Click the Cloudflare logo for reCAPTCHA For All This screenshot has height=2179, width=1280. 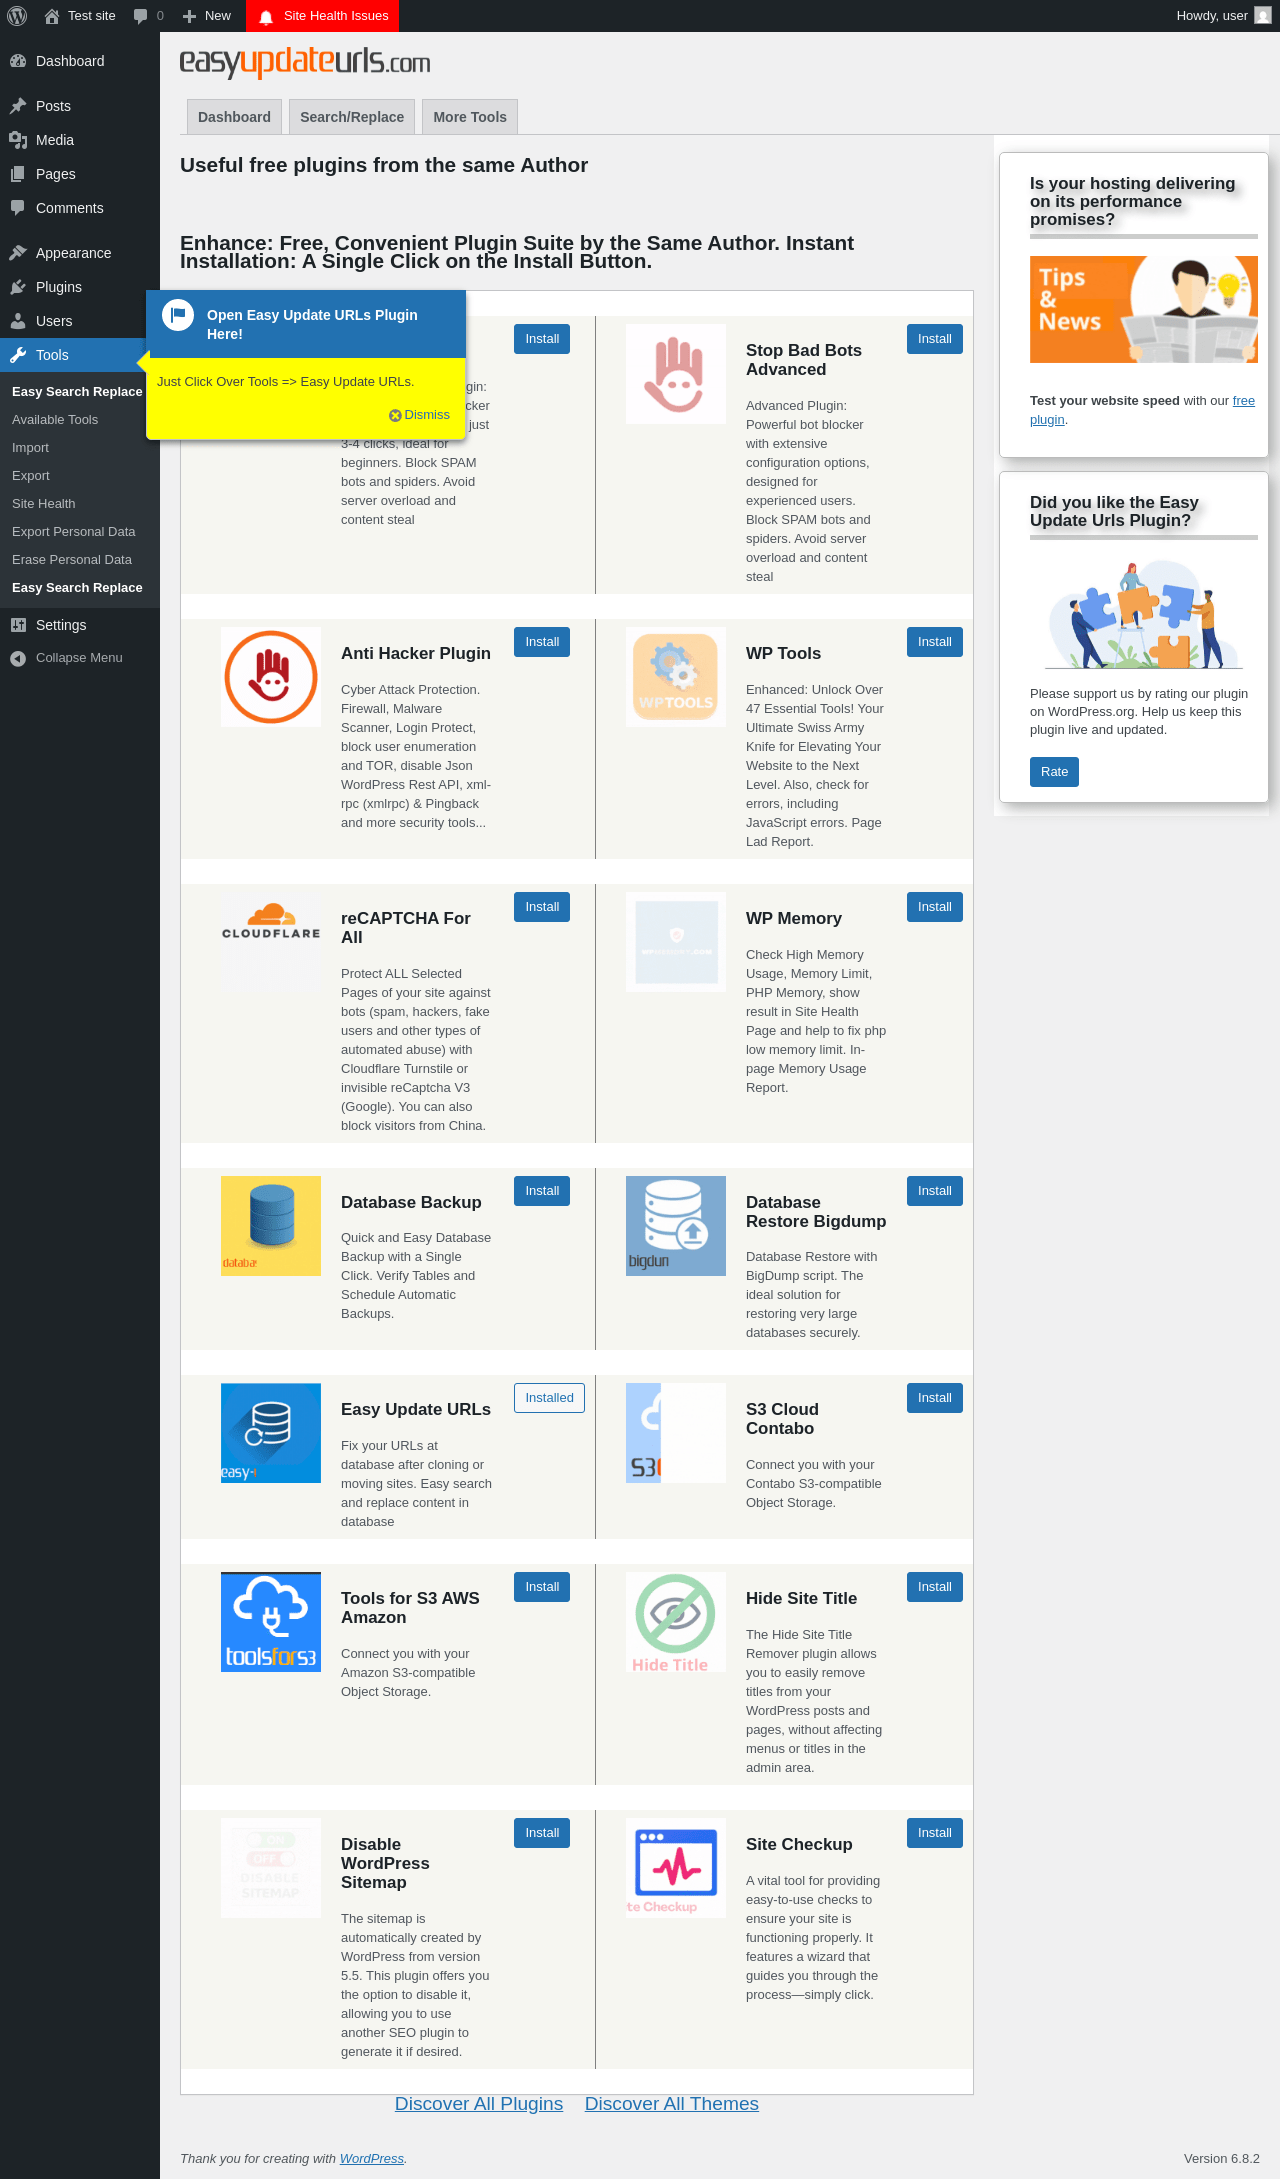(x=271, y=942)
